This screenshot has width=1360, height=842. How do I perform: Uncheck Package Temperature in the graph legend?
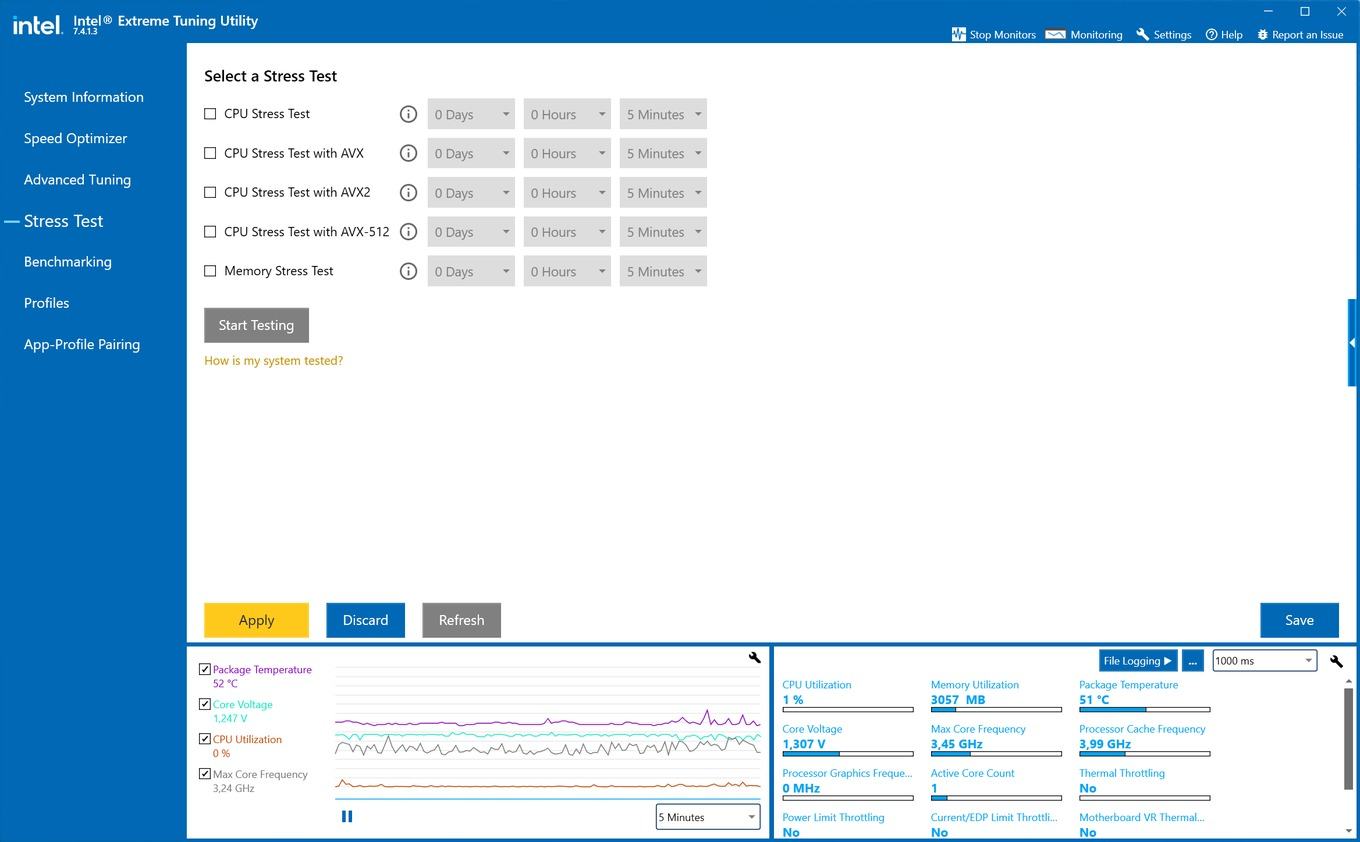205,669
